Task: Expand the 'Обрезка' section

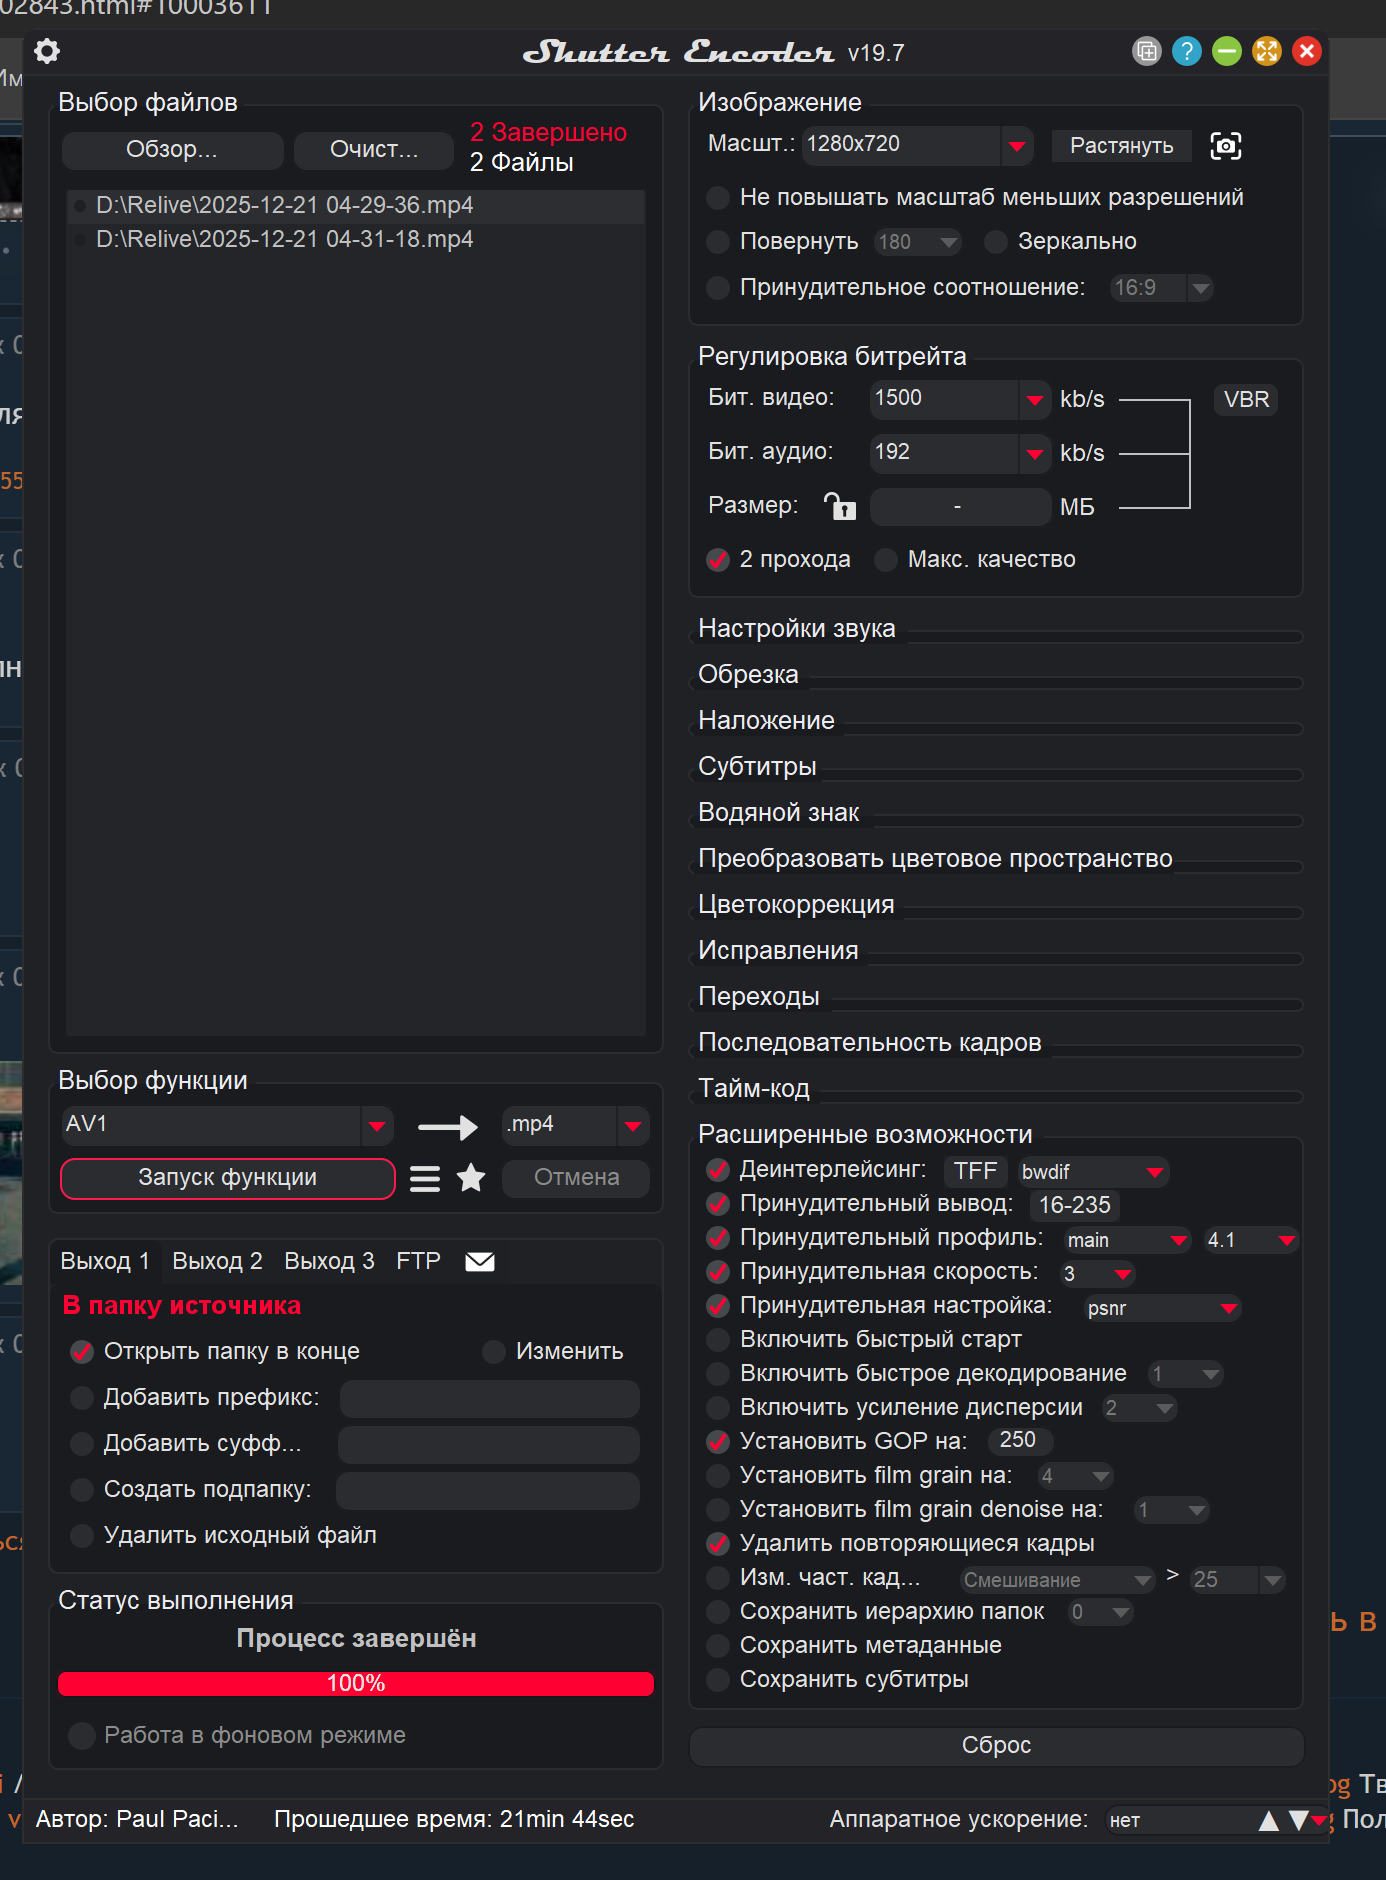Action: 748,675
